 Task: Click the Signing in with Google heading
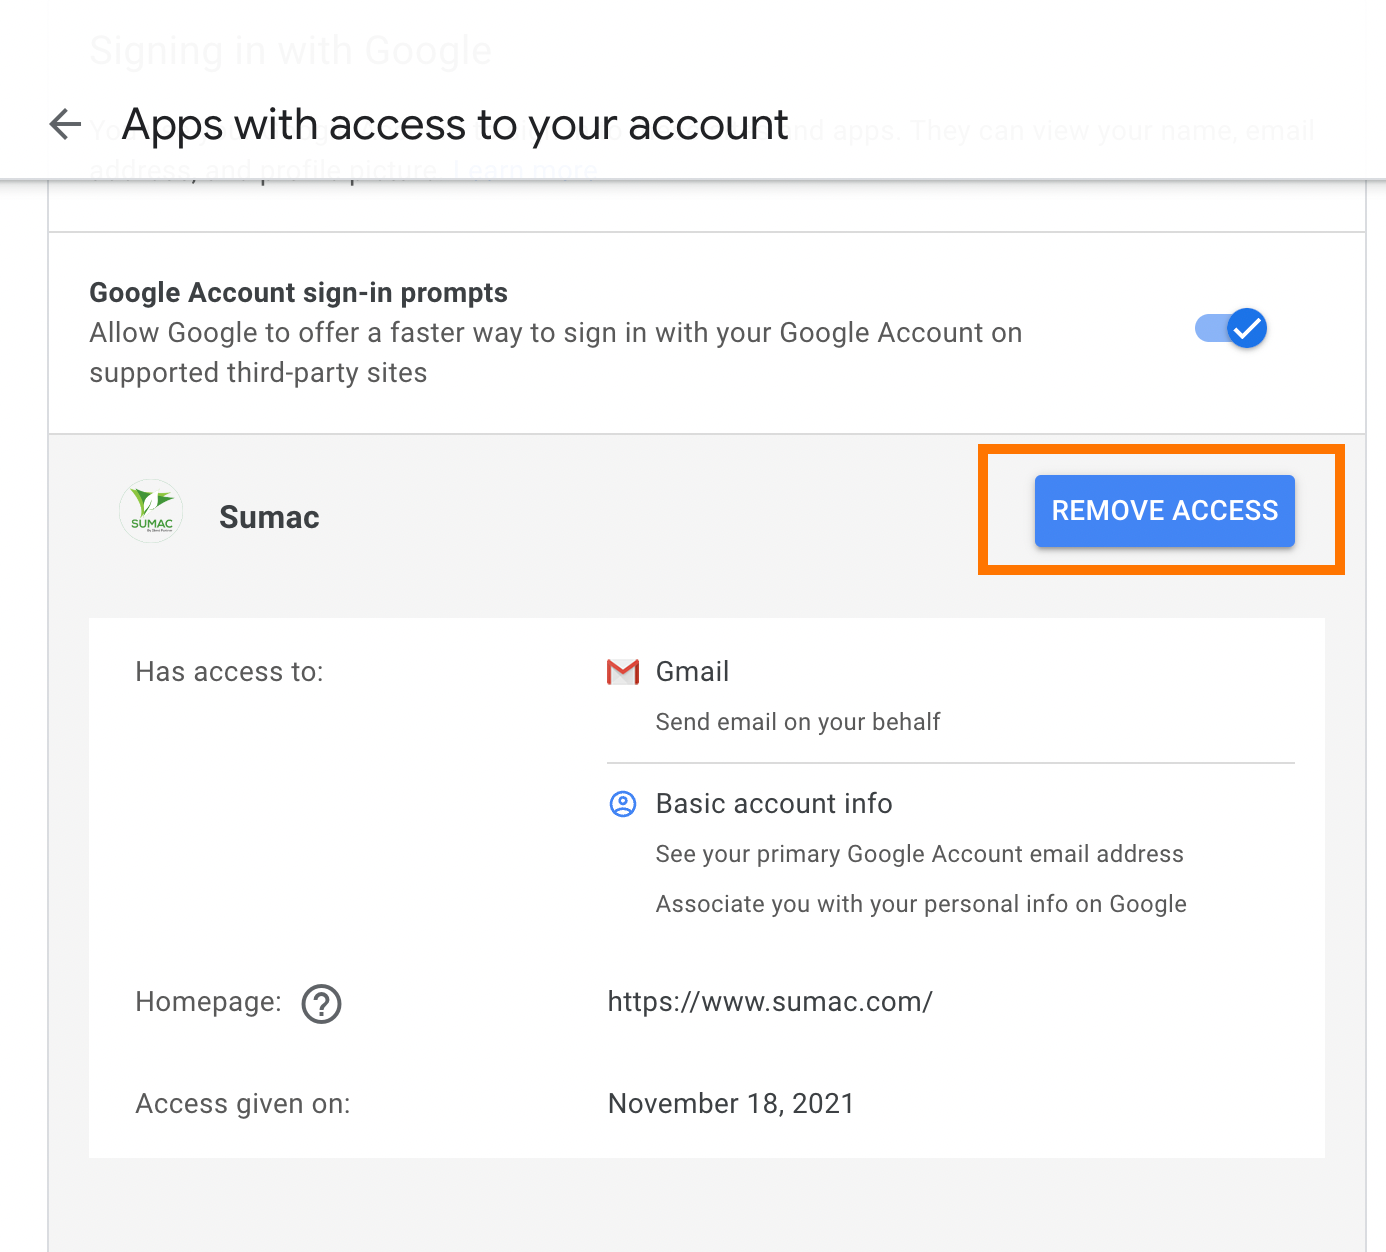tap(291, 50)
